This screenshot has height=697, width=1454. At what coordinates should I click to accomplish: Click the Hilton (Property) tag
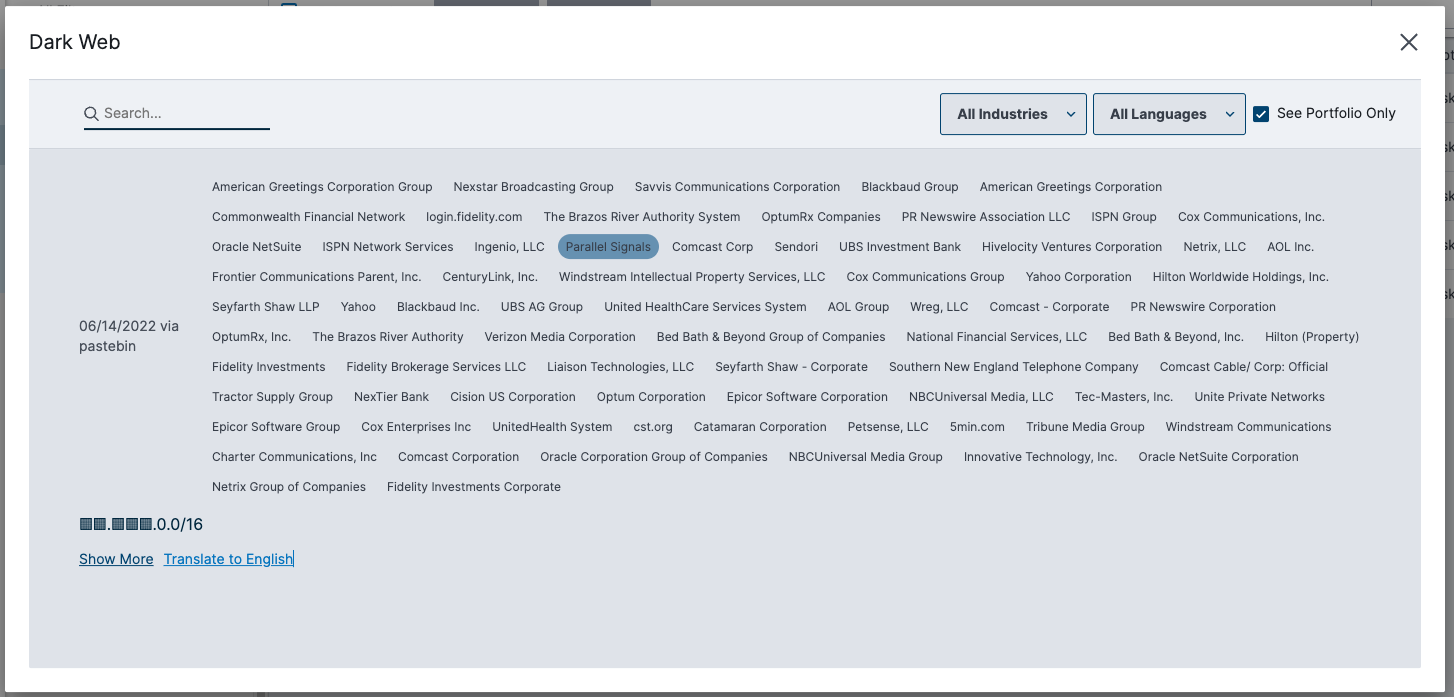click(x=1311, y=337)
